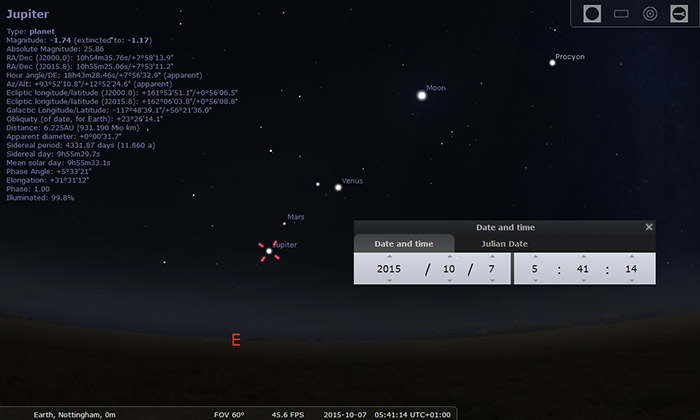This screenshot has height=420, width=700.
Task: Select the star Procyon
Action: point(552,62)
